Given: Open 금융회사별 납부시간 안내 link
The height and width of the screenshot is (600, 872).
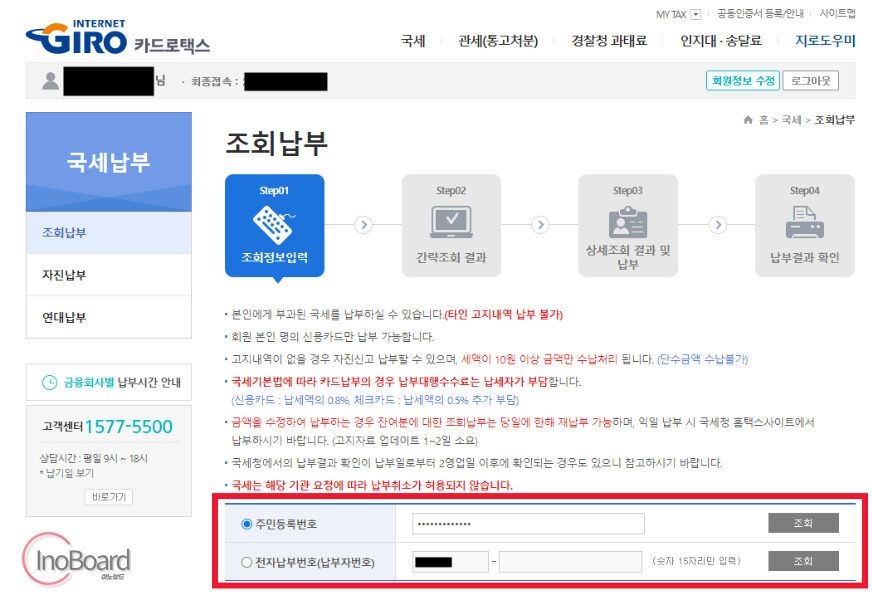Looking at the screenshot, I should pos(108,382).
